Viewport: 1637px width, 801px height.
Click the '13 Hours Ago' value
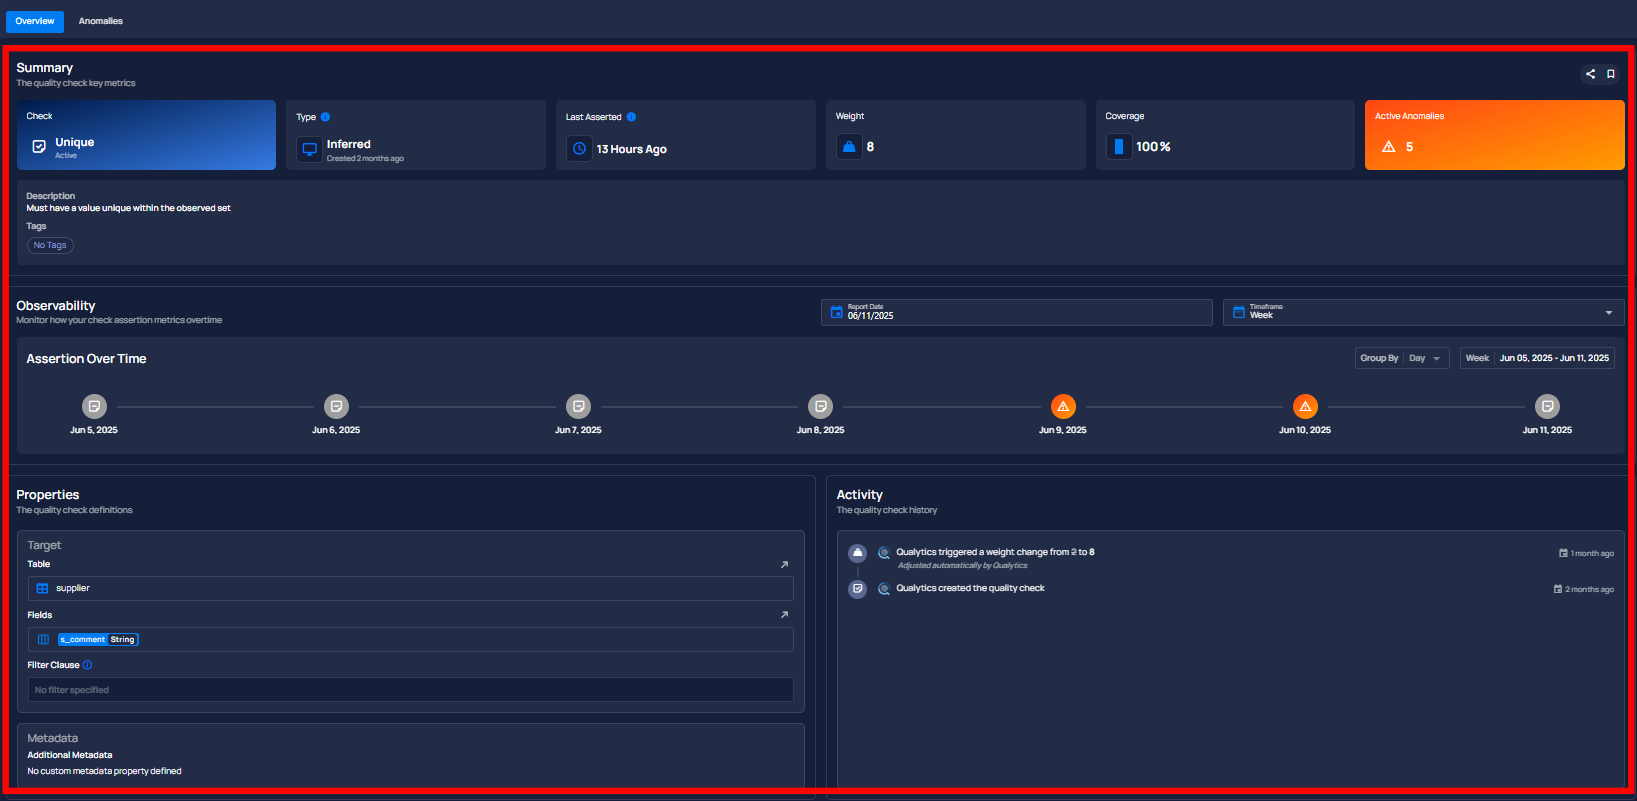coord(632,149)
